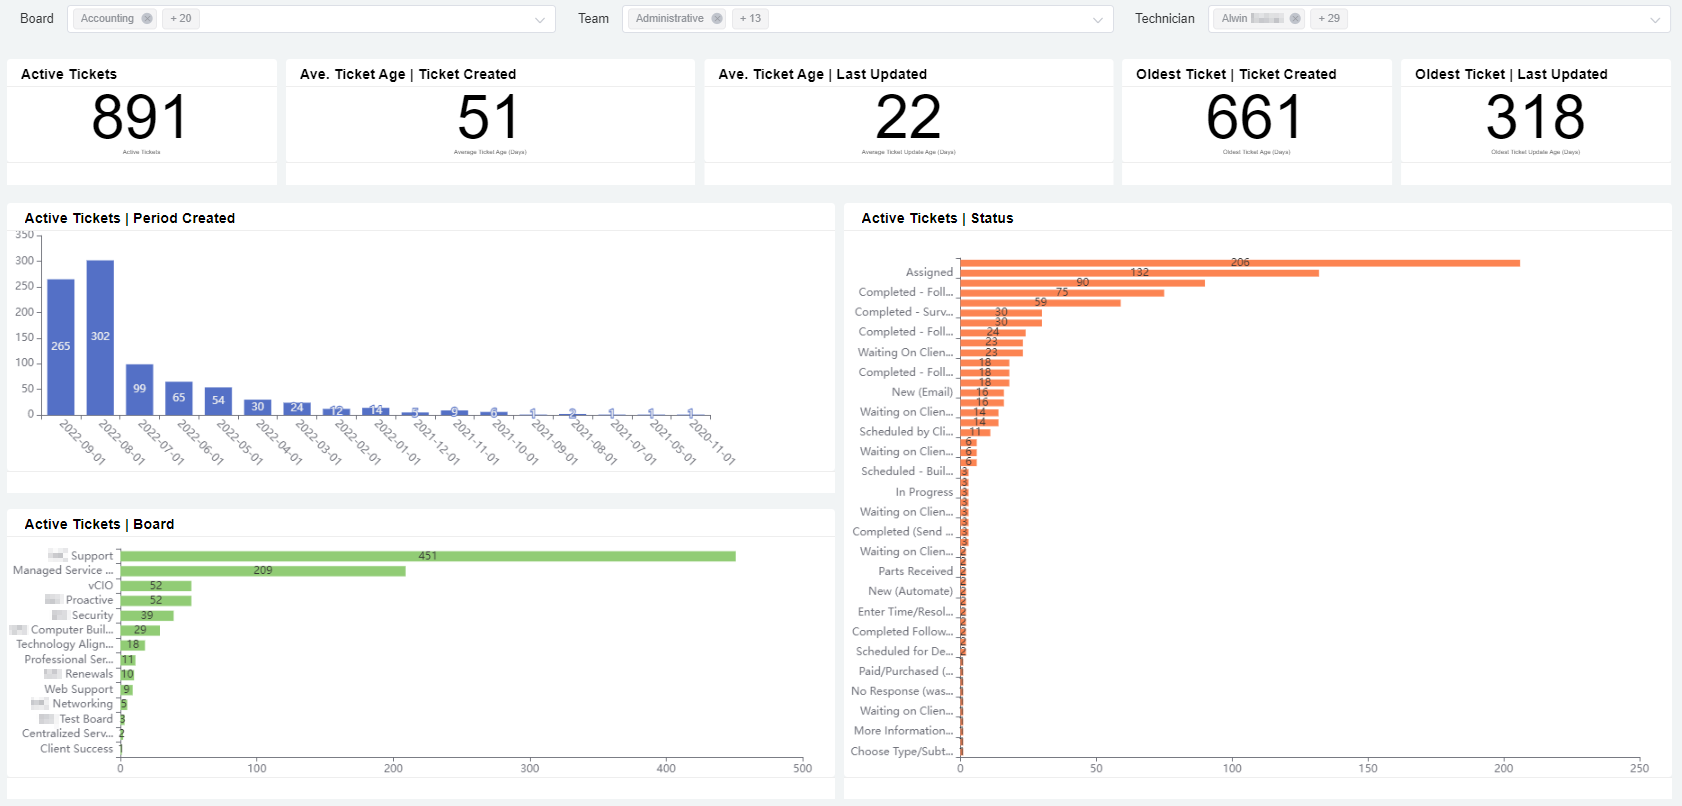Open the Team filter dropdown chevron
Image resolution: width=1682 pixels, height=806 pixels.
[x=1098, y=20]
